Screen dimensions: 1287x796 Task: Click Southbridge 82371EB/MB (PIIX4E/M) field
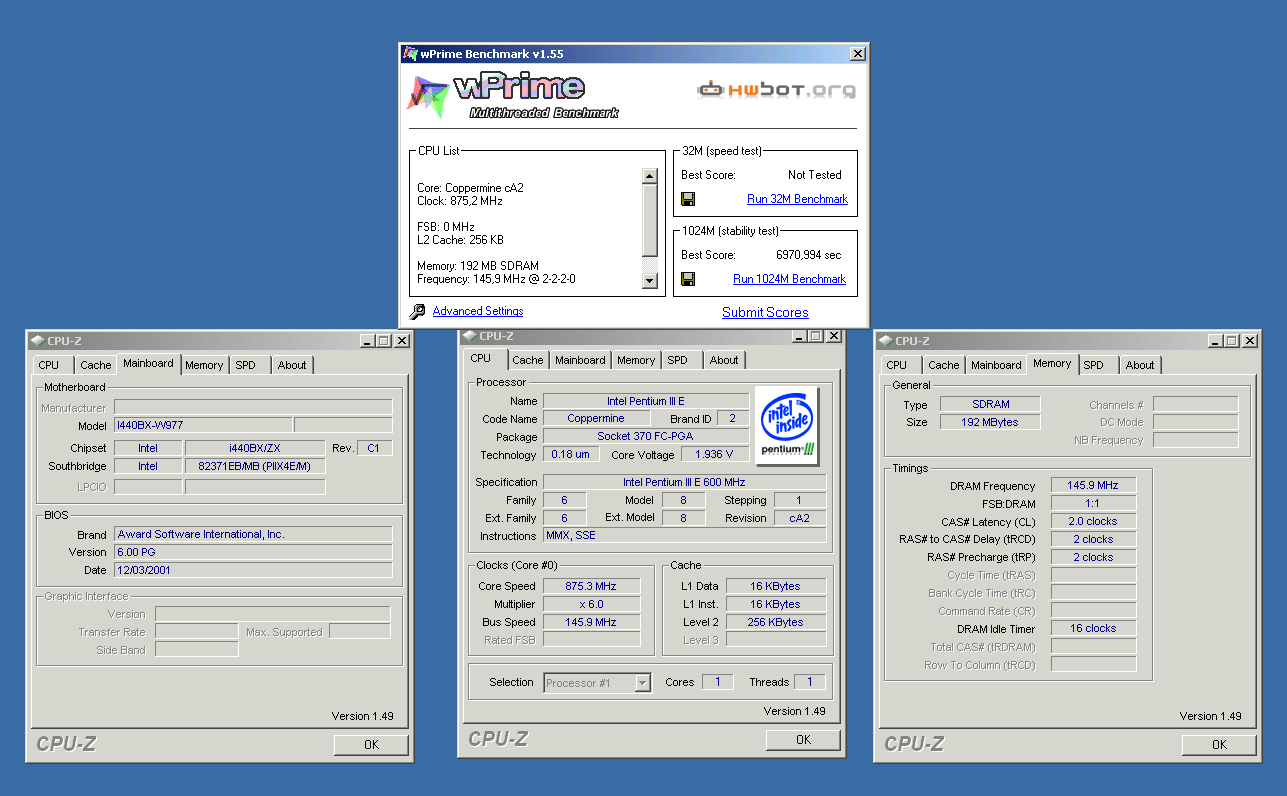(255, 467)
